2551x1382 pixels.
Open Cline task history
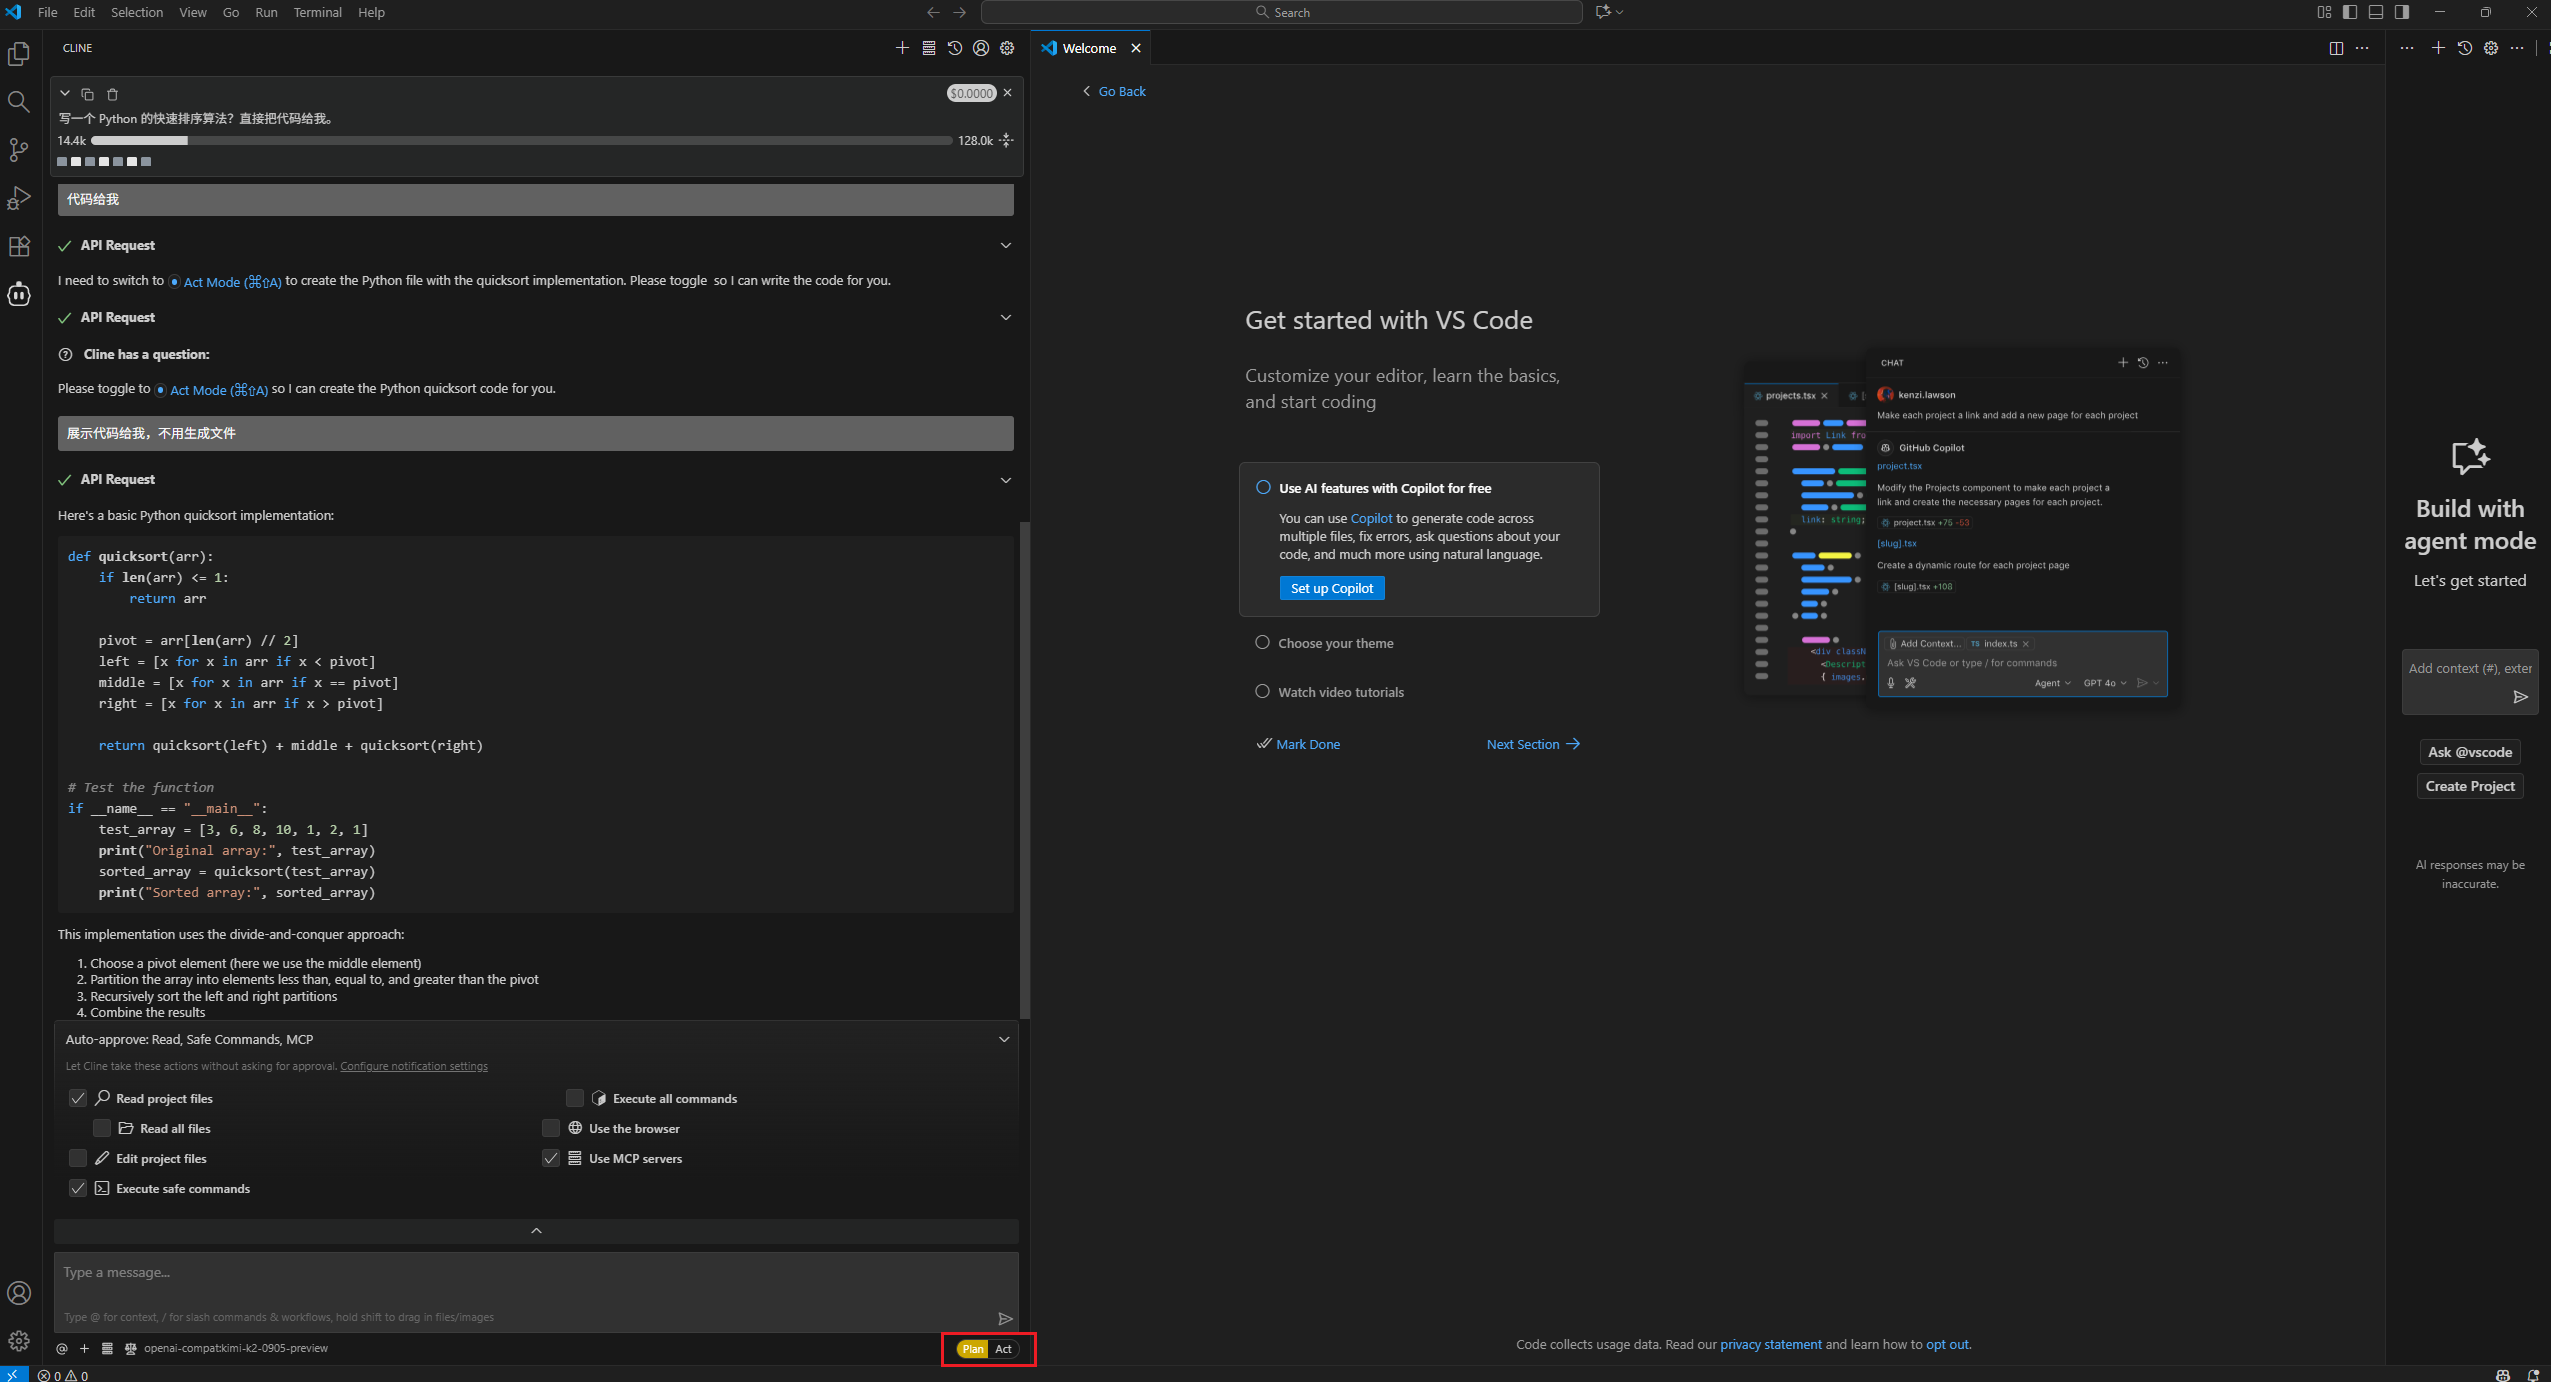click(955, 48)
